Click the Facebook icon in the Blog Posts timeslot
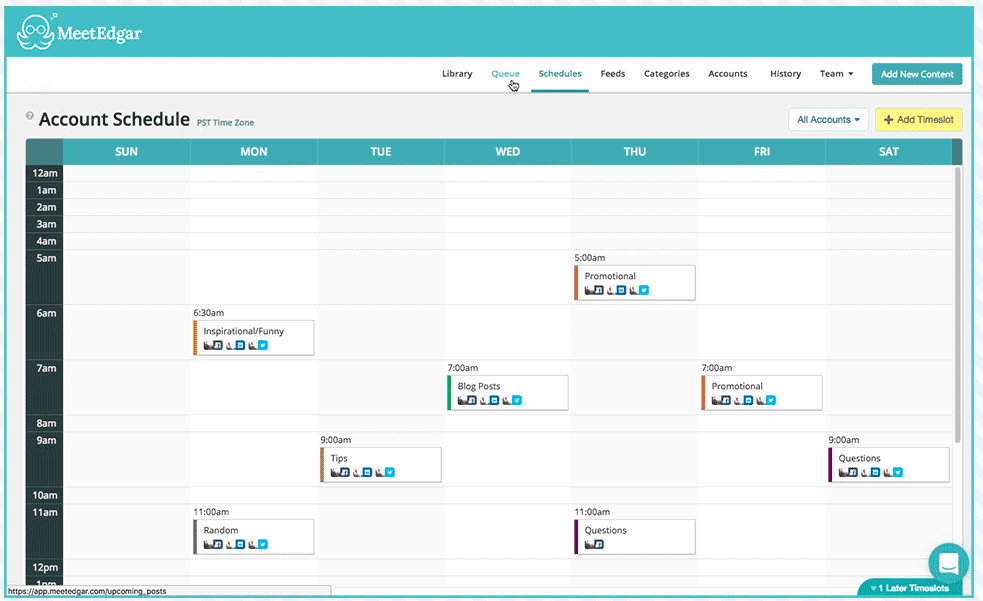983x601 pixels. [x=466, y=400]
